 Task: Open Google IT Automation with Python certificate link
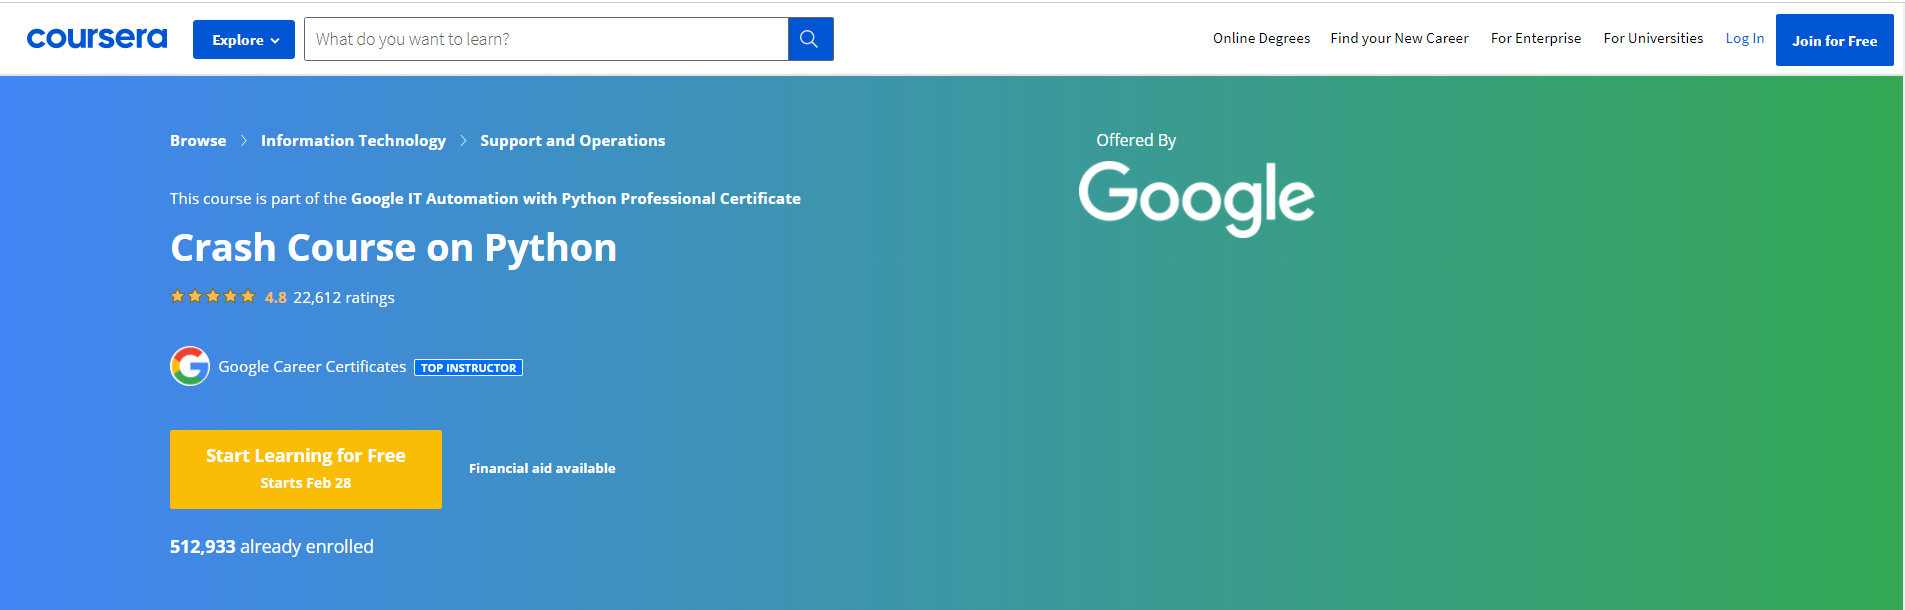(x=576, y=199)
